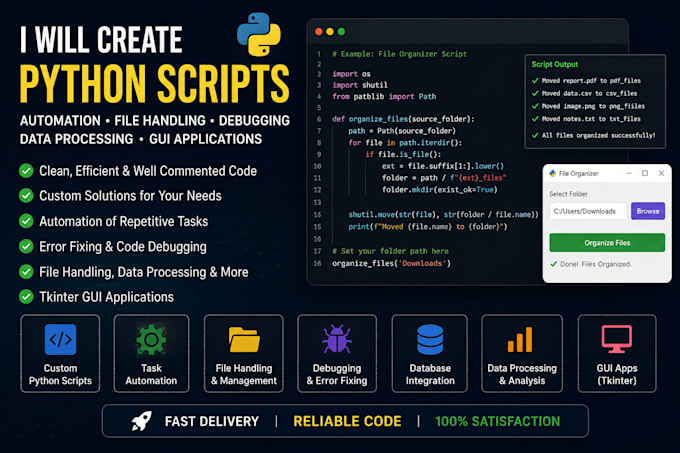
Task: Click the RELIABLE CODE text
Action: 347,421
